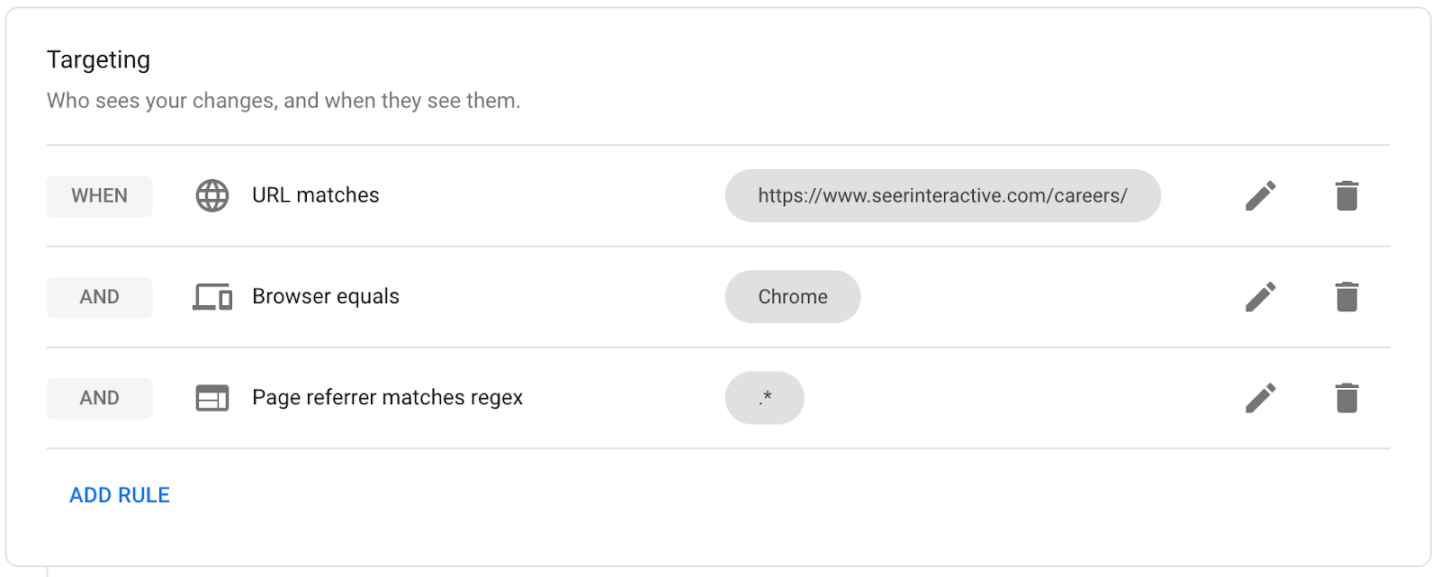
Task: Click the Targeting section heading
Action: 98,60
